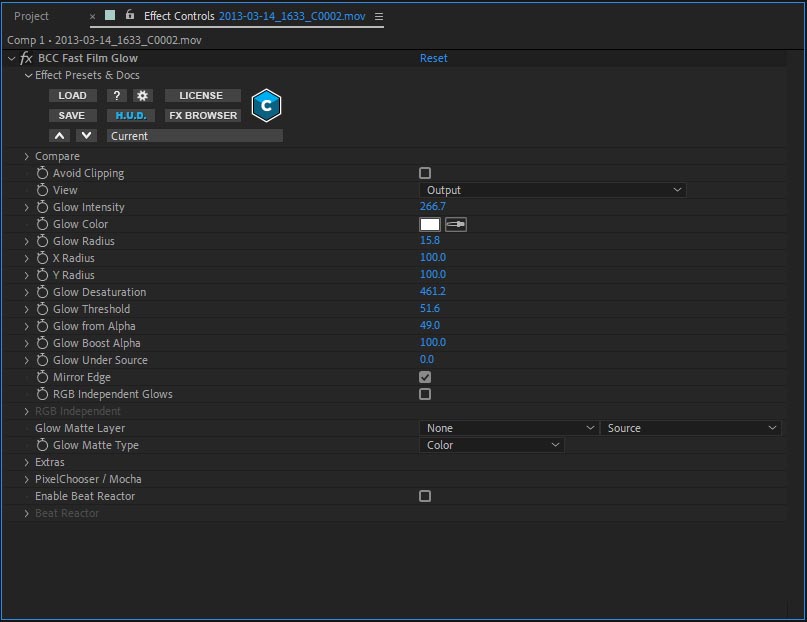Toggle the X Radius stopwatch
807x622 pixels.
[42, 258]
